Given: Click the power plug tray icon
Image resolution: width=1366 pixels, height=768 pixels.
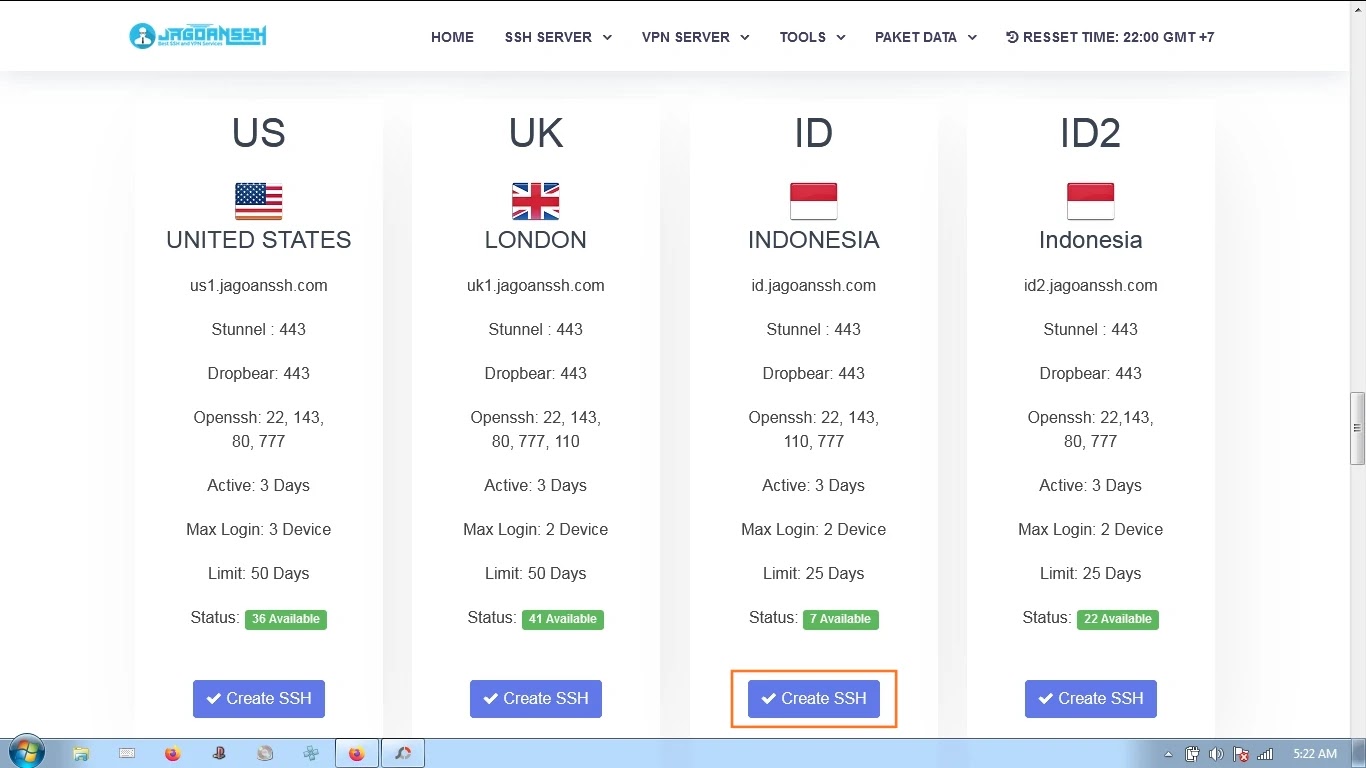Looking at the screenshot, I should (x=1192, y=754).
